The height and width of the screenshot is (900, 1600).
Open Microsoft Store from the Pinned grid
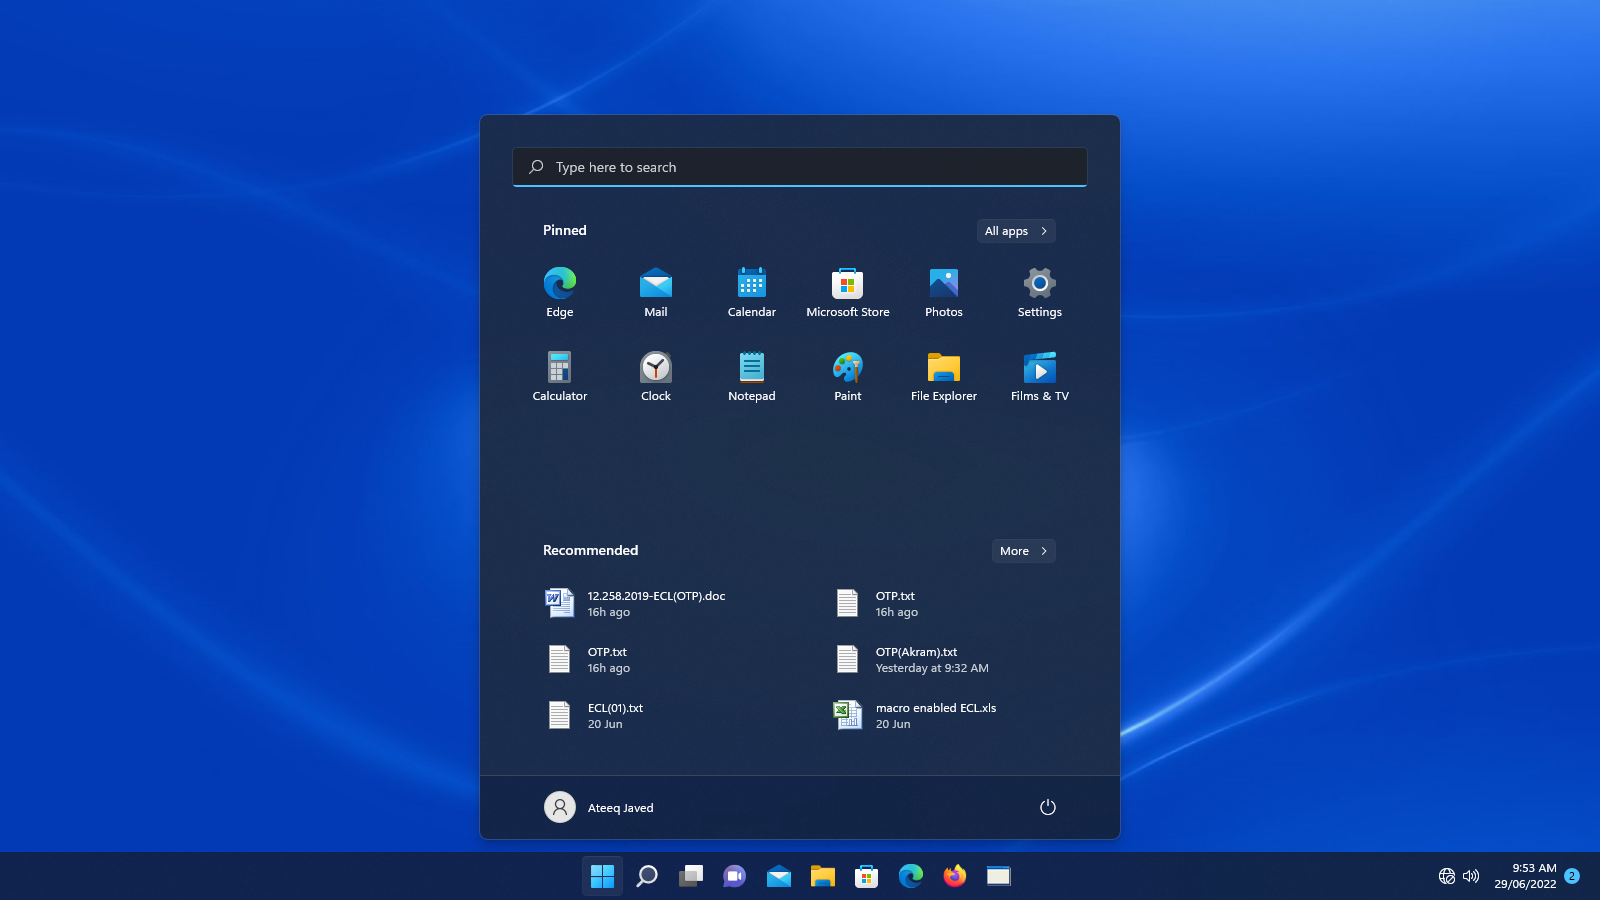click(x=848, y=292)
